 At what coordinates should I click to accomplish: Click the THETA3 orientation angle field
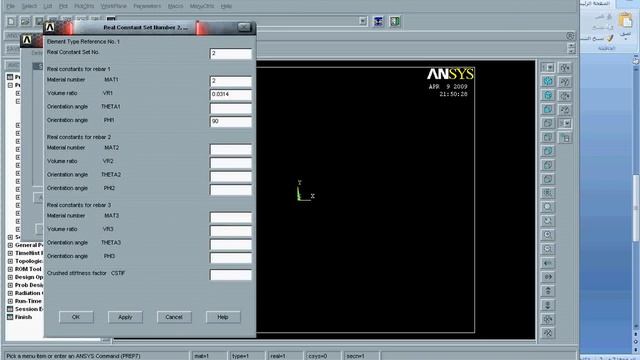(231, 244)
